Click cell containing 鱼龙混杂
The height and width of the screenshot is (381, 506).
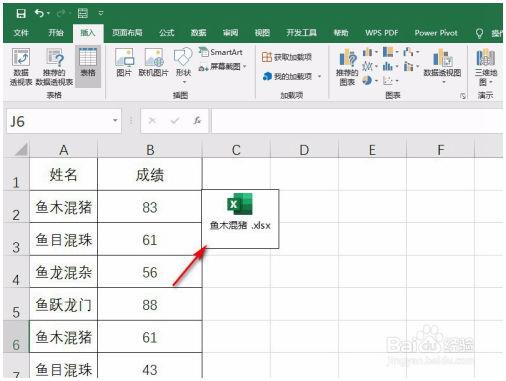coord(64,272)
